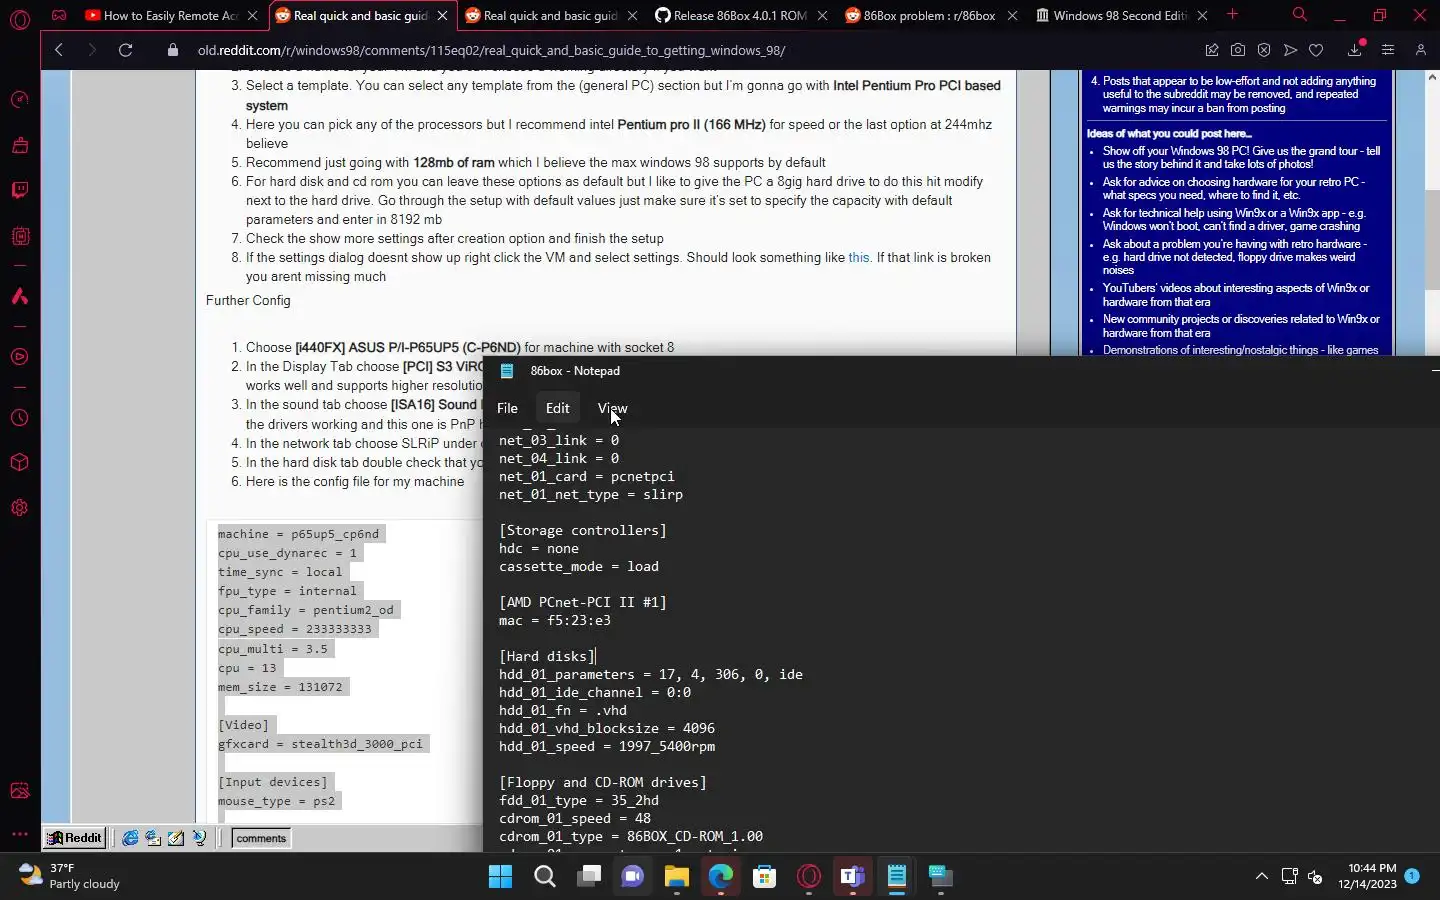The width and height of the screenshot is (1440, 900).
Task: Open File Explorer from taskbar
Action: 677,877
